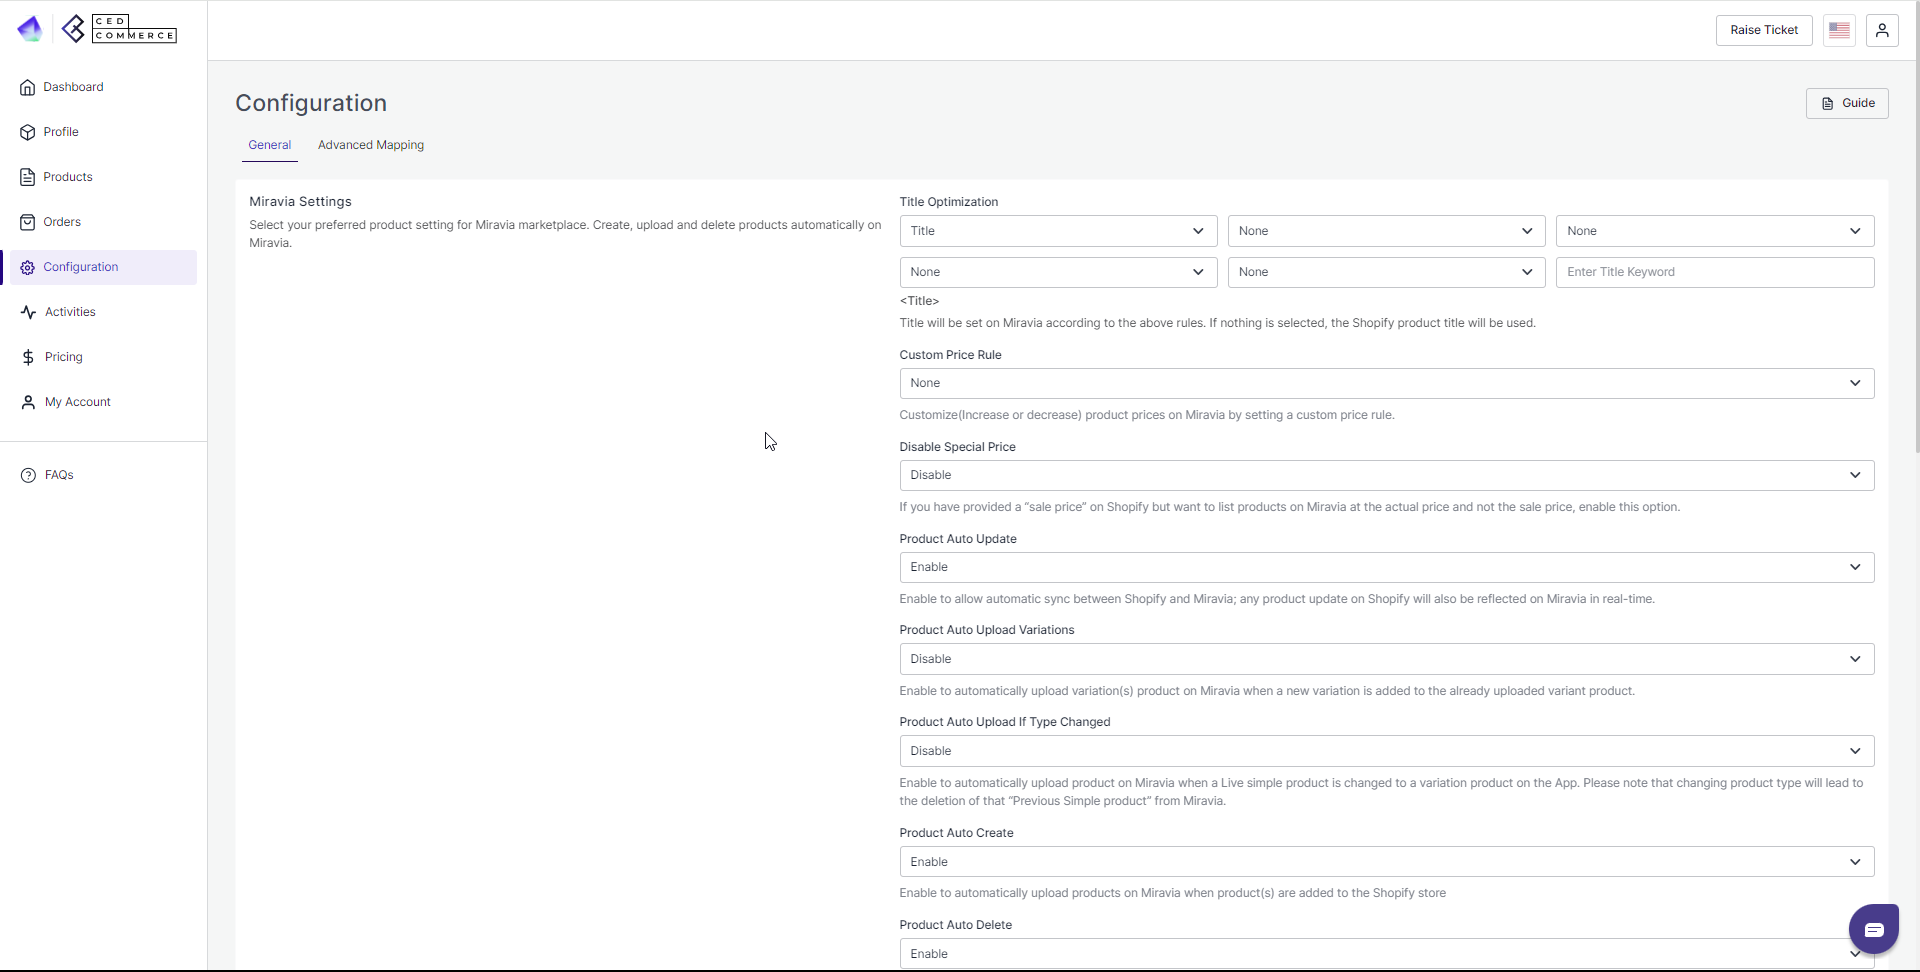Switch to the Advanced Mapping tab
The image size is (1920, 972).
click(371, 145)
